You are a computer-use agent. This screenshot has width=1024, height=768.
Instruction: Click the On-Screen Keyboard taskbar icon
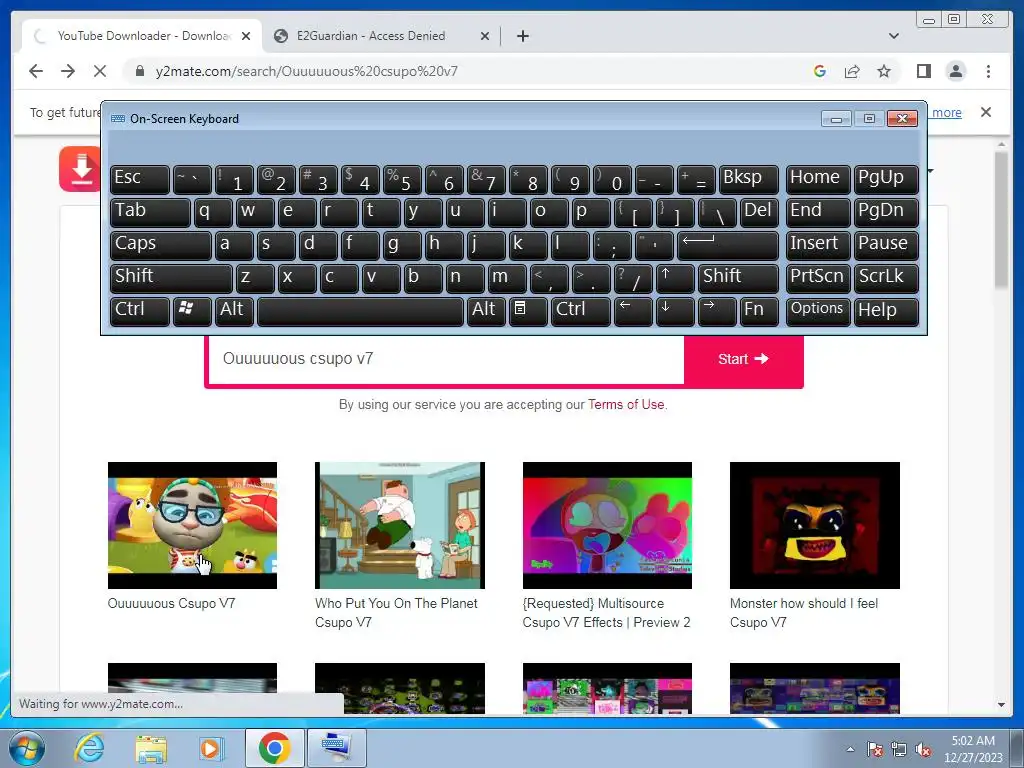(x=337, y=748)
